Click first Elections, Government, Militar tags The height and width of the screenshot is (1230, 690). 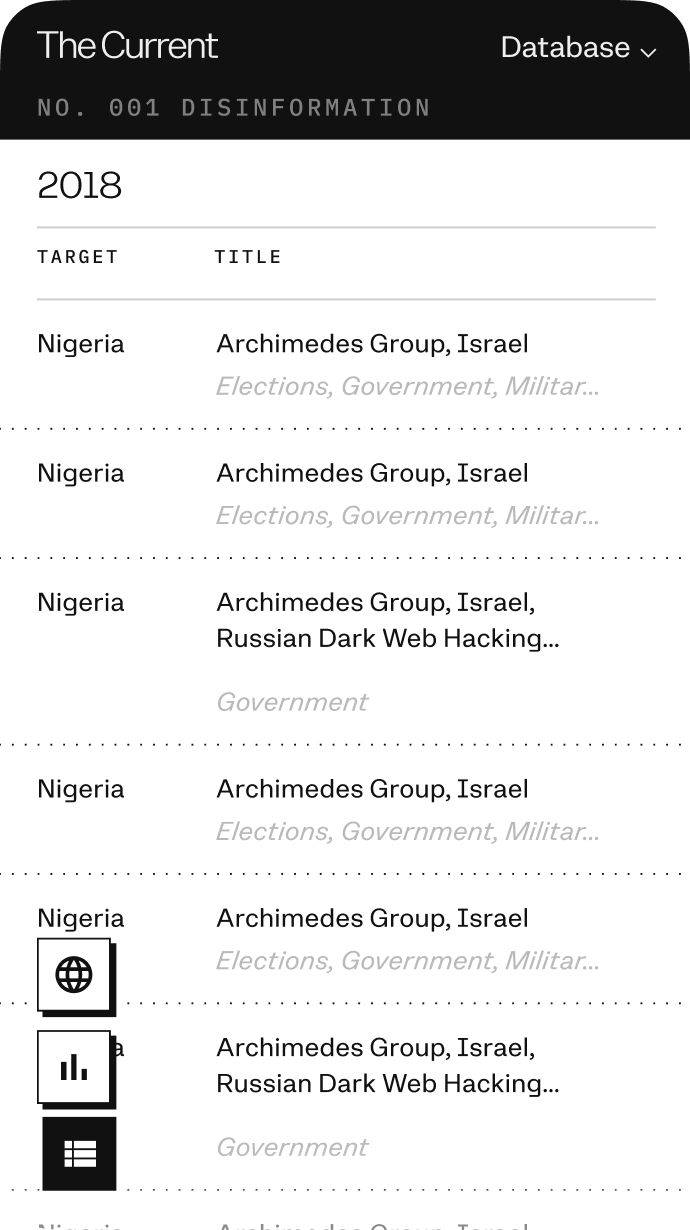pyautogui.click(x=407, y=386)
